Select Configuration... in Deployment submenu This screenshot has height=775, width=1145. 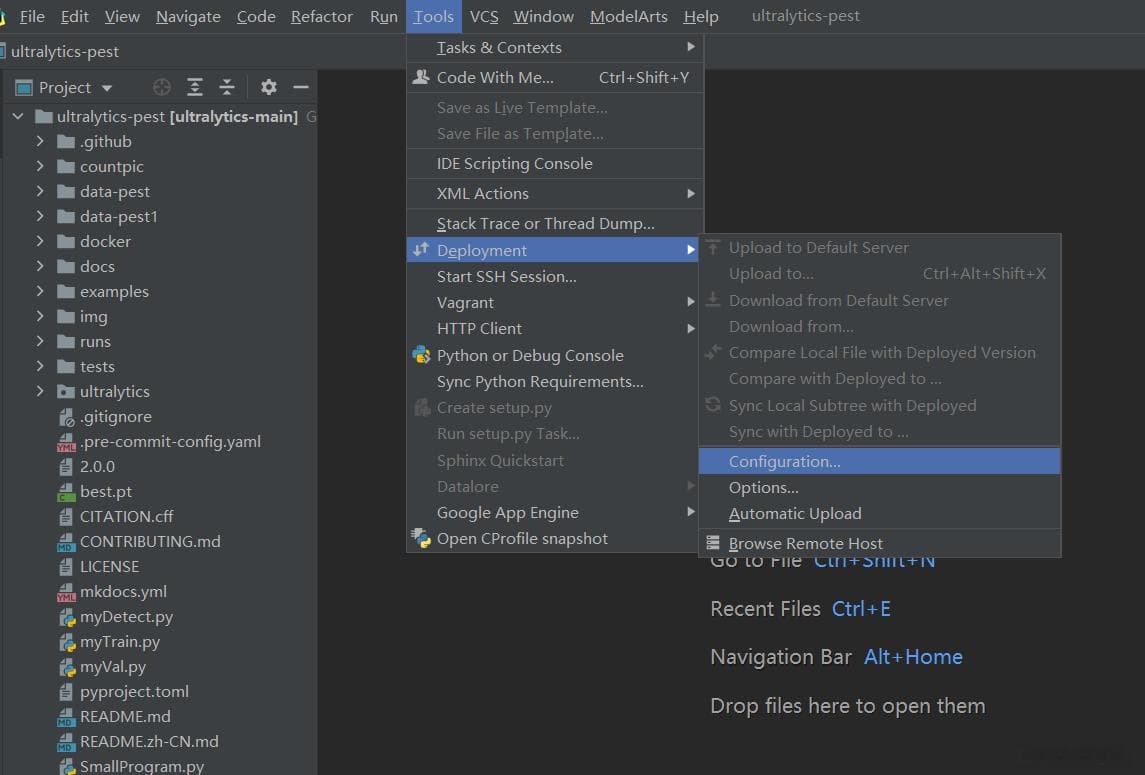(x=879, y=461)
